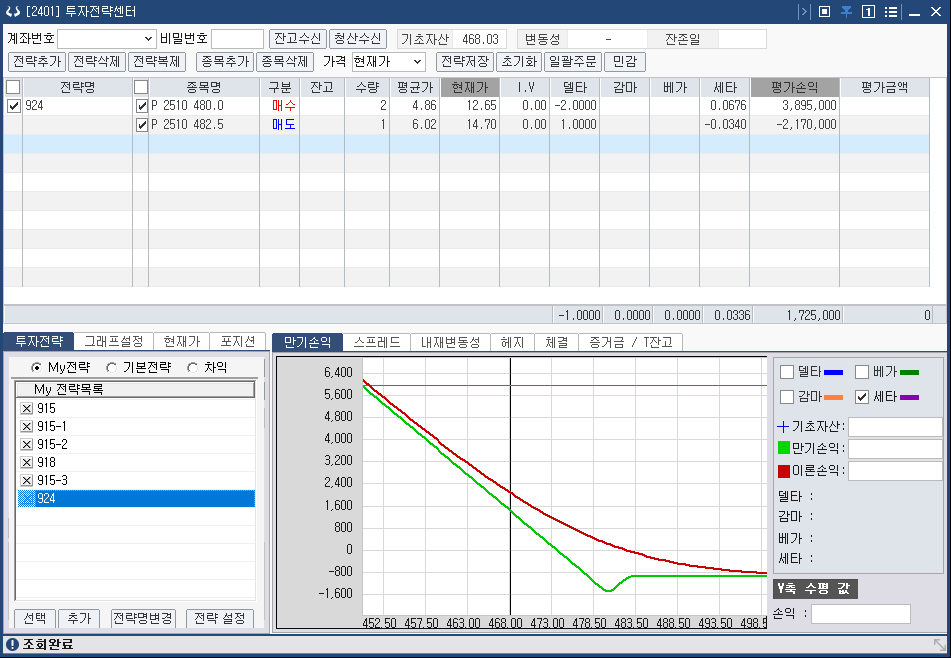This screenshot has width=951, height=658.
Task: Click the X icon beside strategy 915-2
Action: pyautogui.click(x=26, y=445)
